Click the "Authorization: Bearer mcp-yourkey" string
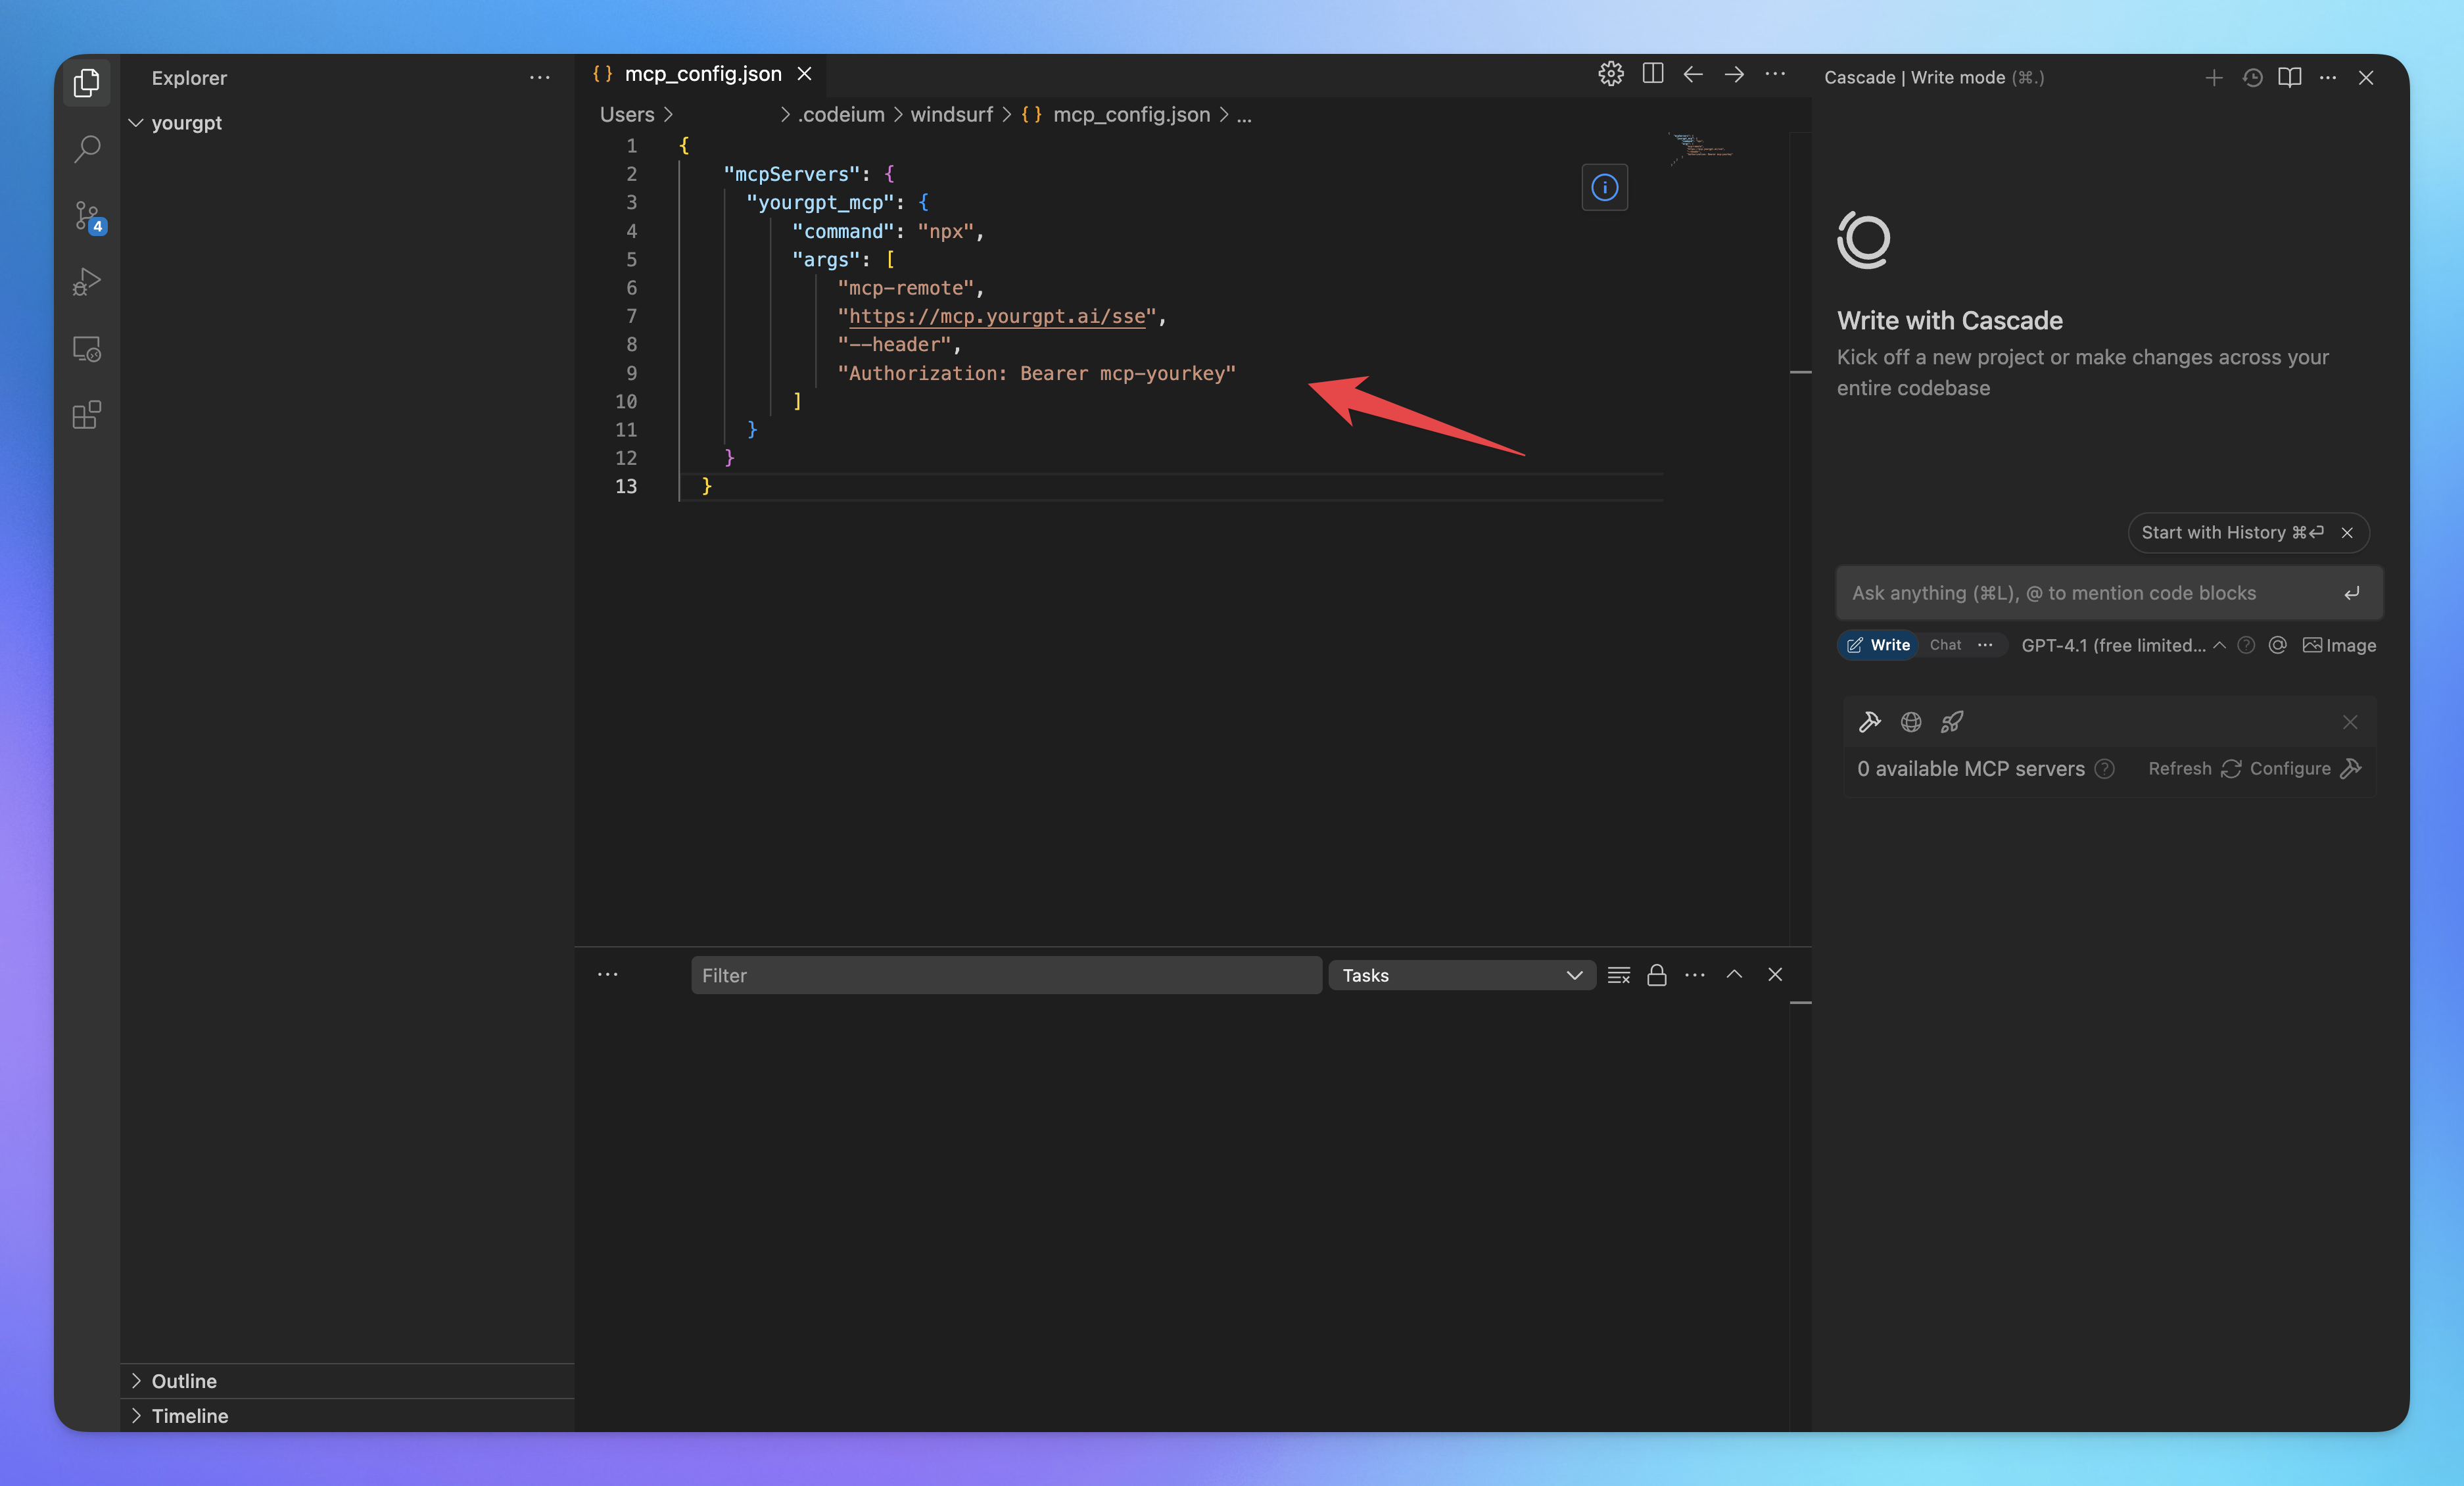This screenshot has width=2464, height=1486. [x=1036, y=373]
